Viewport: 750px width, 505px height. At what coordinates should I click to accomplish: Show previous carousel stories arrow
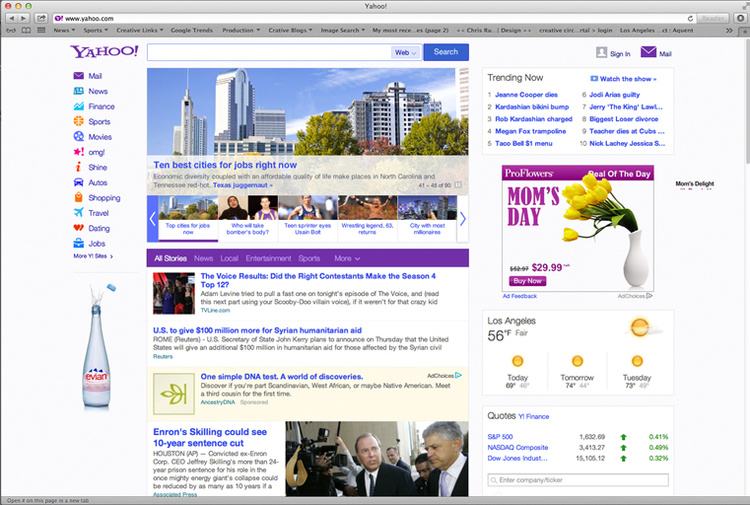click(x=153, y=219)
